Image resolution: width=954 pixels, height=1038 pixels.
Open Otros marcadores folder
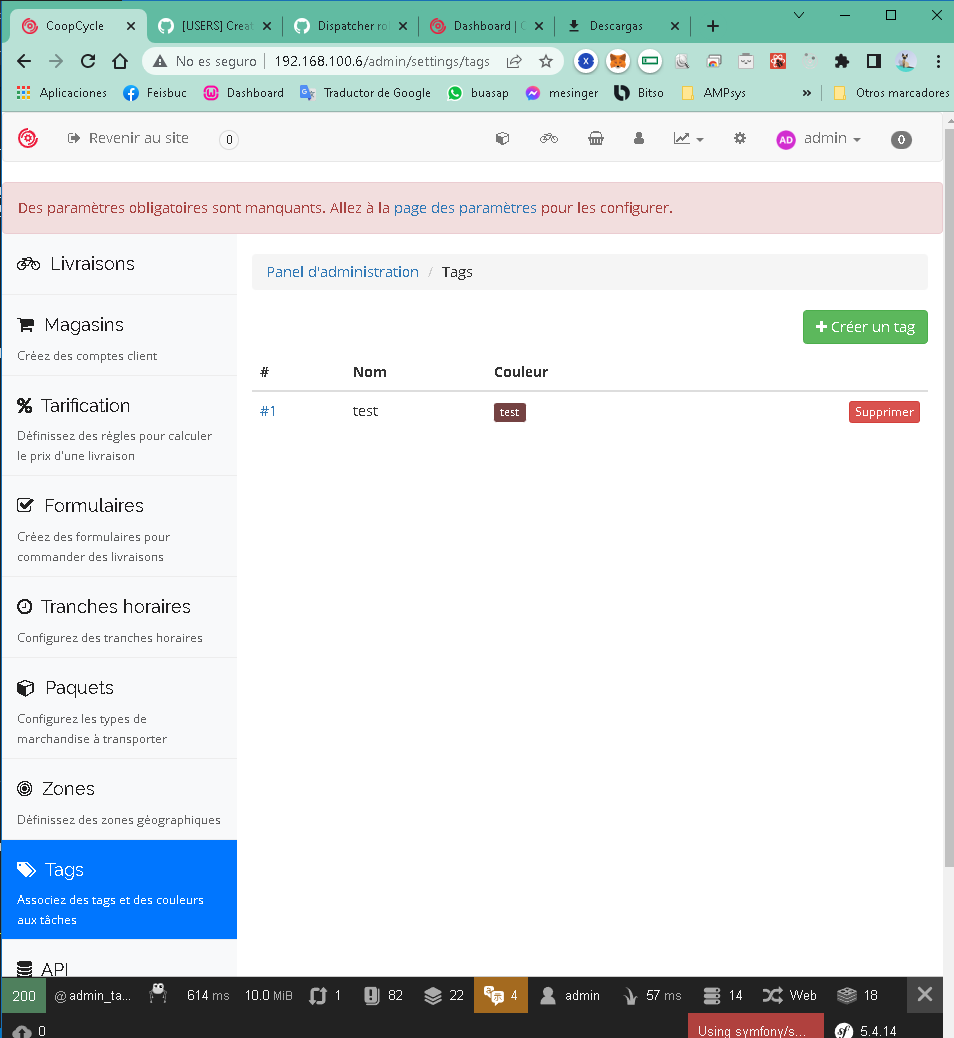tap(891, 93)
